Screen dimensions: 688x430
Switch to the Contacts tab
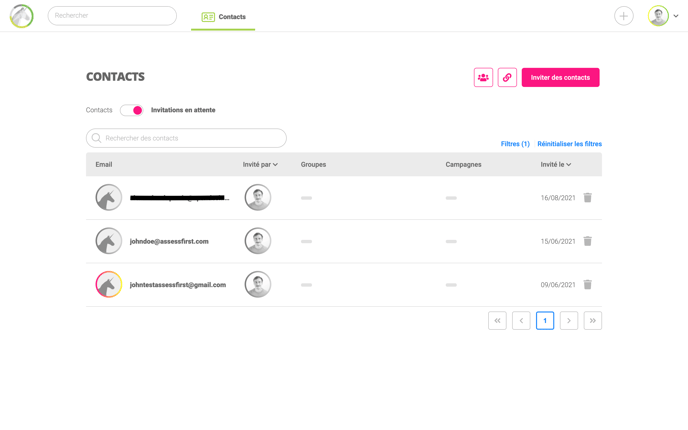223,17
